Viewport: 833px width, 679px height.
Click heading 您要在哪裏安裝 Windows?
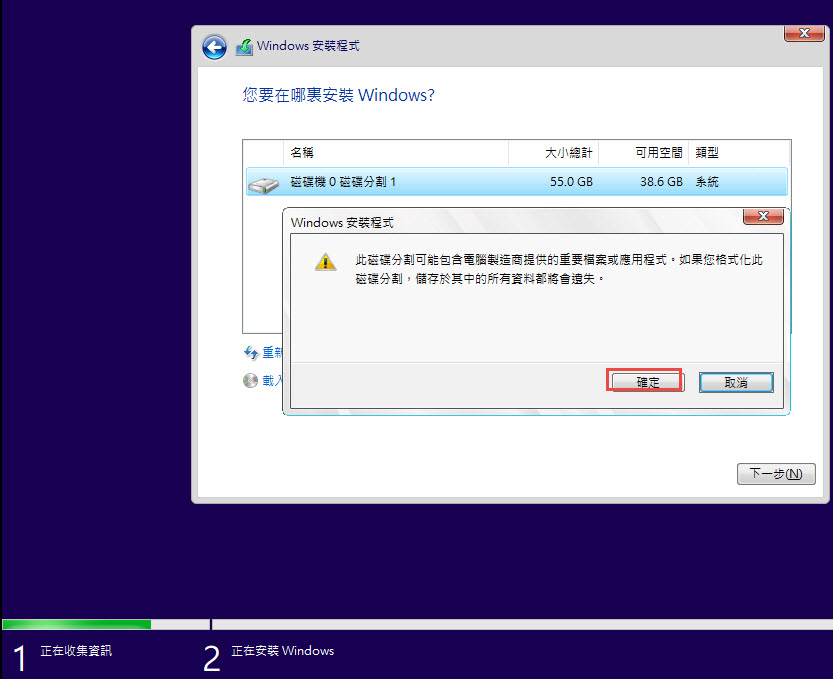tap(338, 95)
